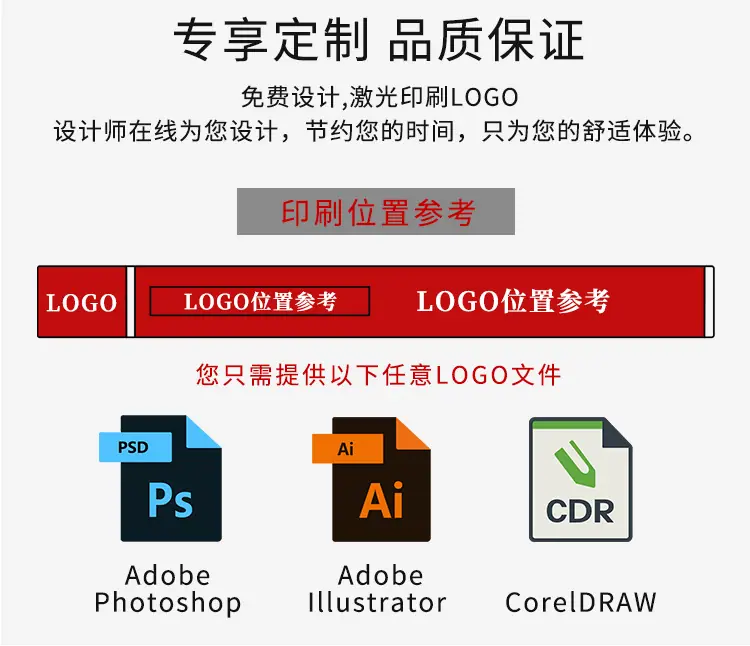Click the Adobe Illustrator caption
This screenshot has width=750, height=646.
point(377,589)
